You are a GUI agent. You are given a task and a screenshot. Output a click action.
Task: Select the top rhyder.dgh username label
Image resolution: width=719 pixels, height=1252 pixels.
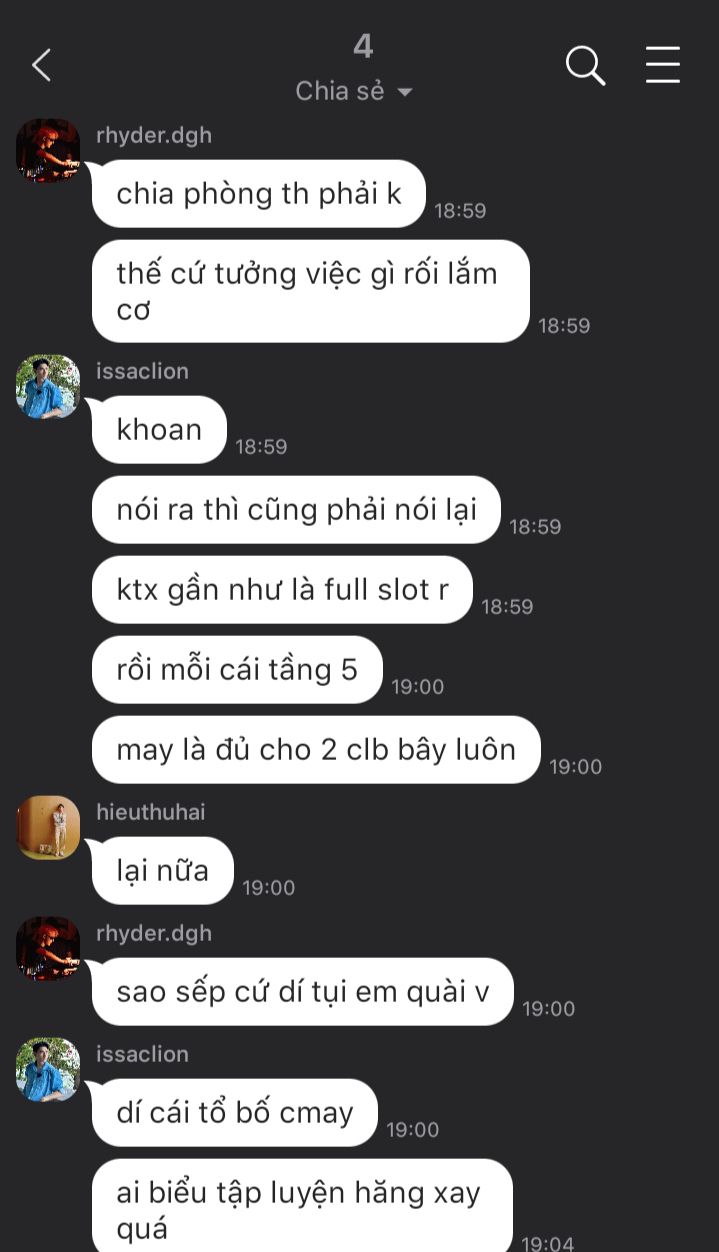[154, 135]
